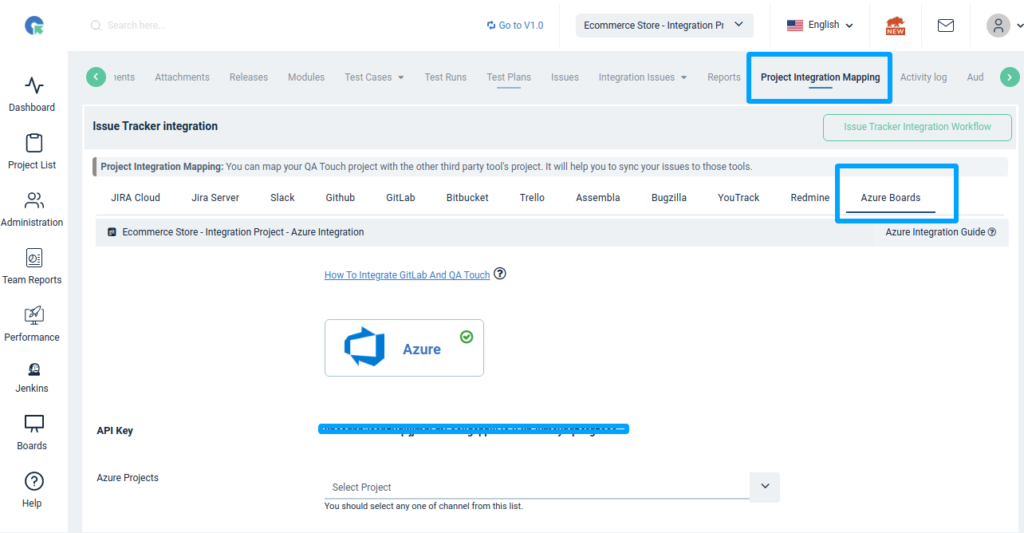Select the Azure integration card
The width and height of the screenshot is (1024, 533).
(x=404, y=348)
